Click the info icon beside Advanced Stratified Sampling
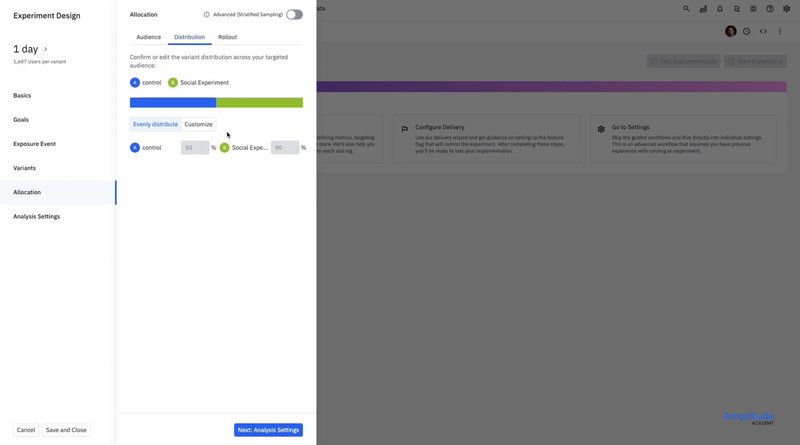The height and width of the screenshot is (445, 800). 207,15
